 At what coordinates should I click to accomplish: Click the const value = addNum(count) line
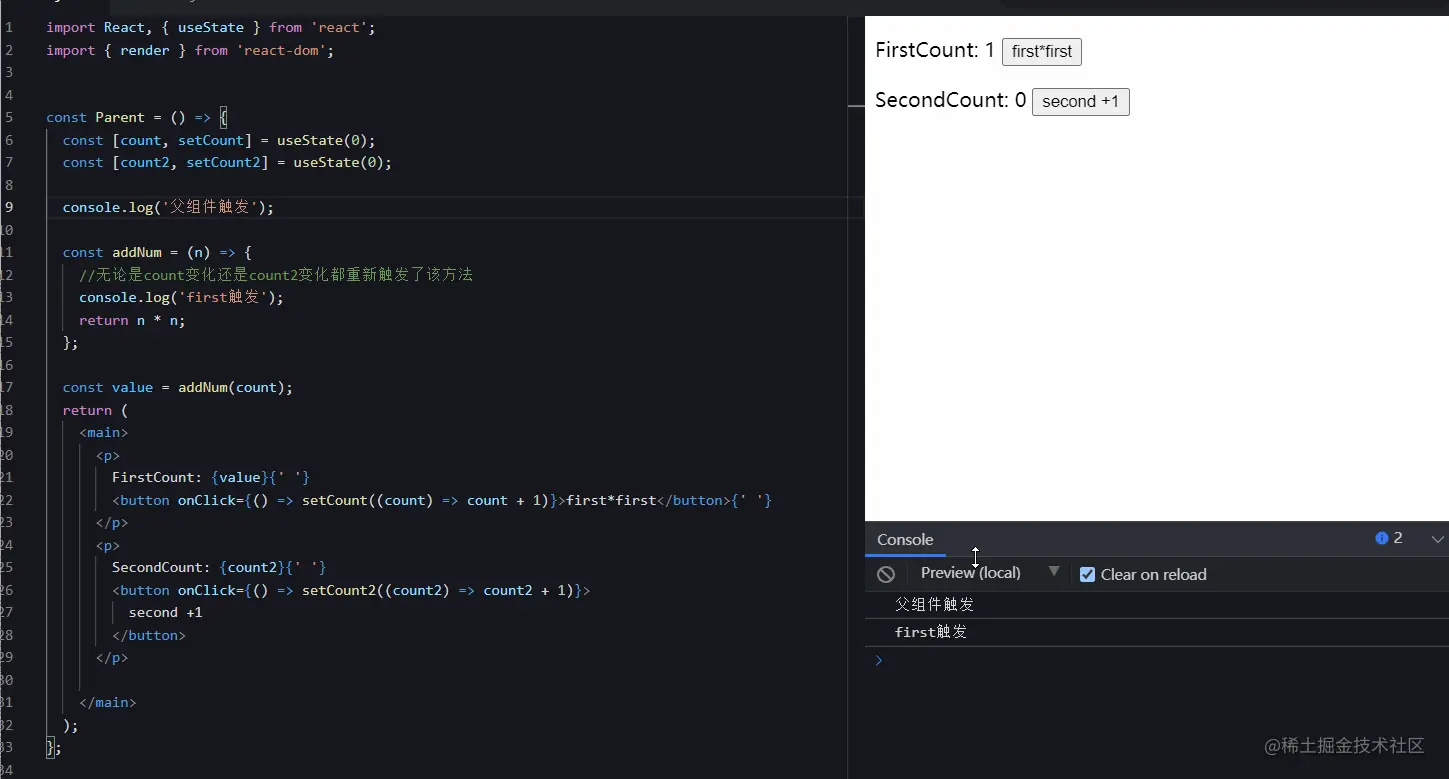[178, 387]
